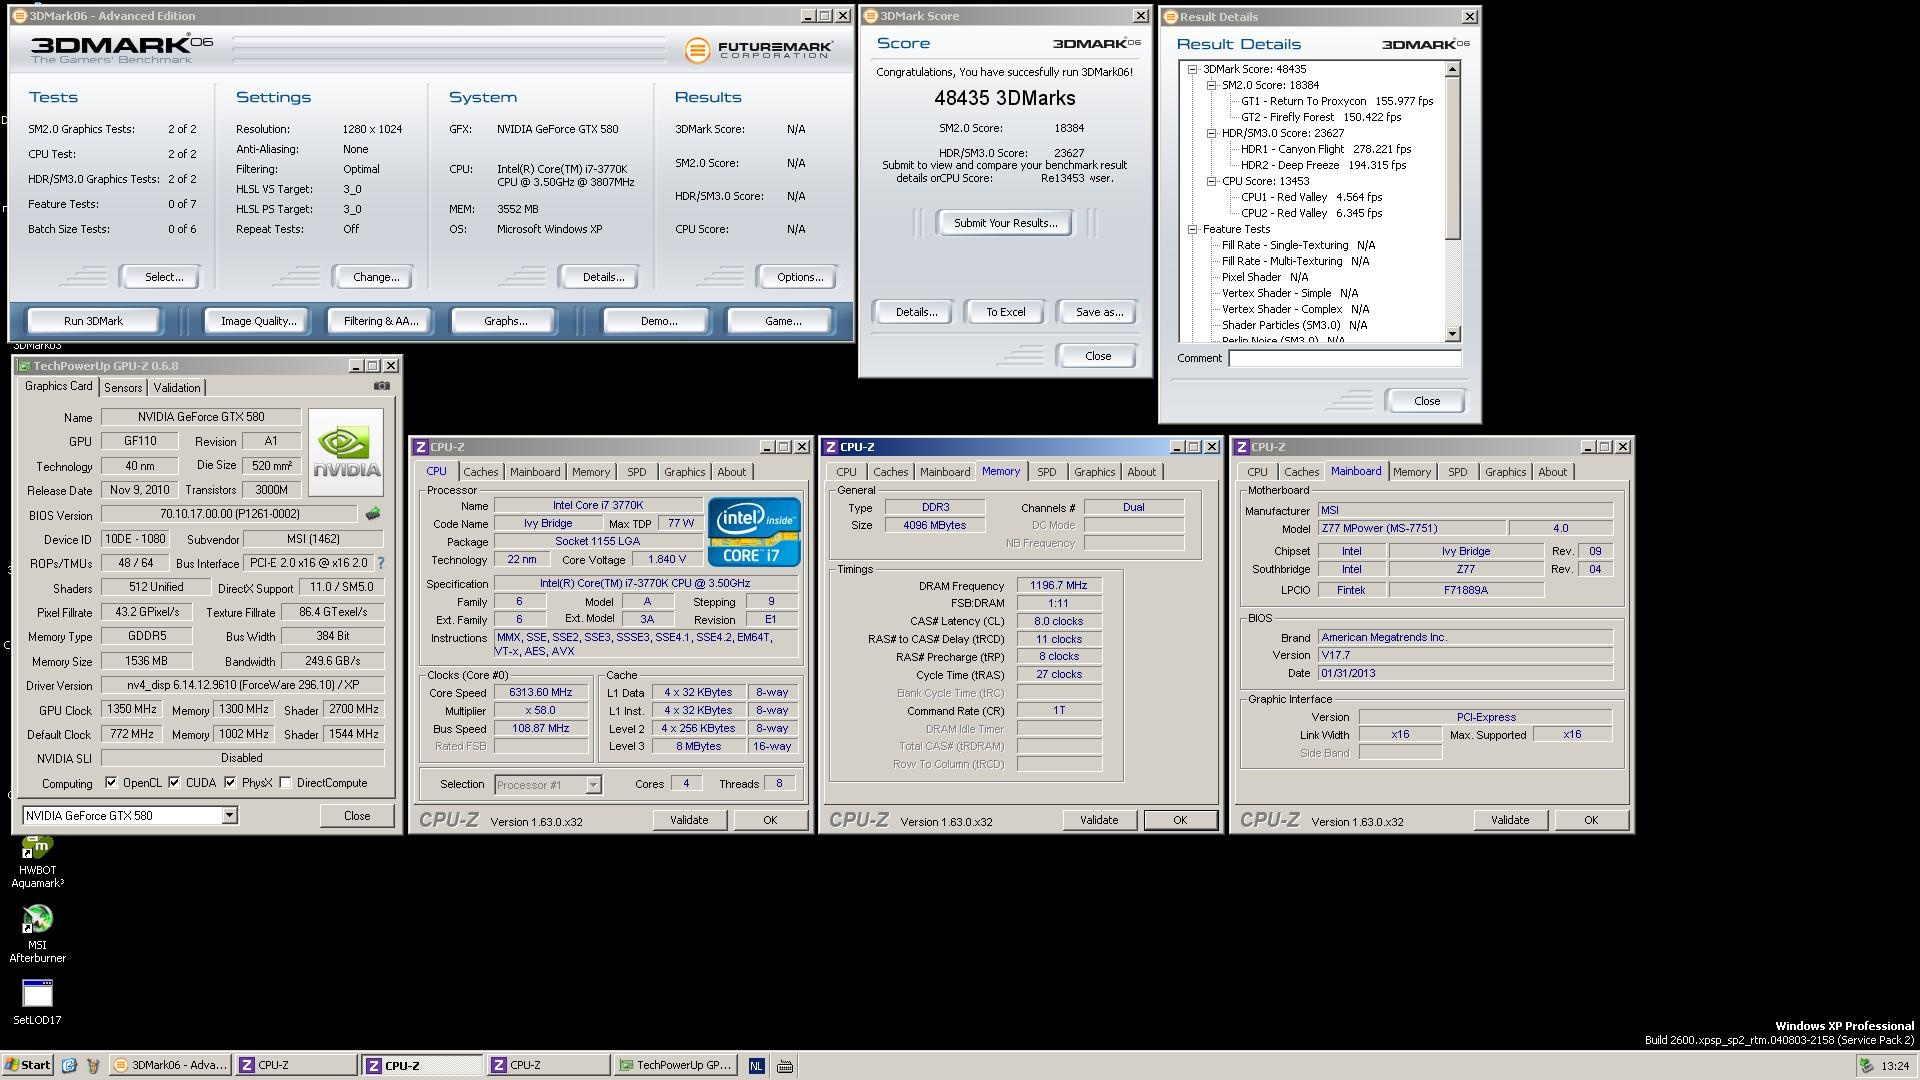1920x1080 pixels.
Task: Open the Windows Start button
Action: [27, 1066]
